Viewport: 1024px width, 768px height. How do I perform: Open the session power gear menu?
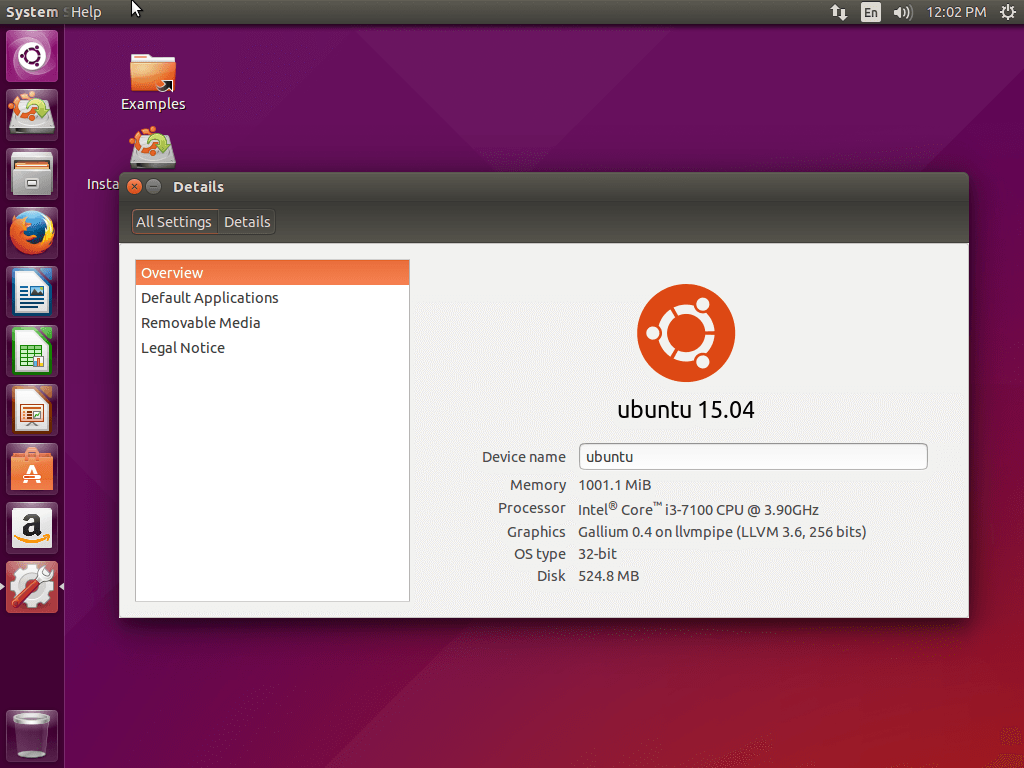pos(1008,12)
